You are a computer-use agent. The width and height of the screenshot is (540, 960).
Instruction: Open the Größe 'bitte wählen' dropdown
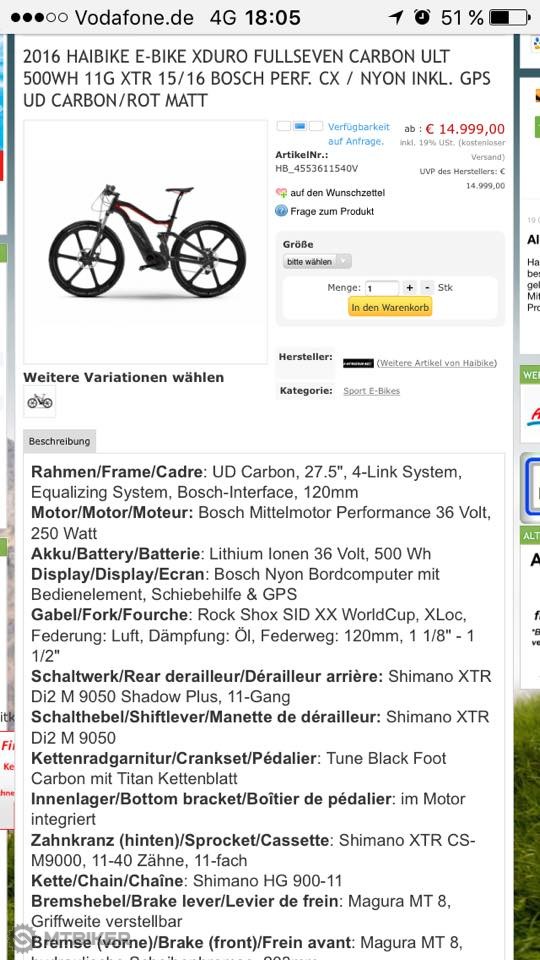(317, 261)
